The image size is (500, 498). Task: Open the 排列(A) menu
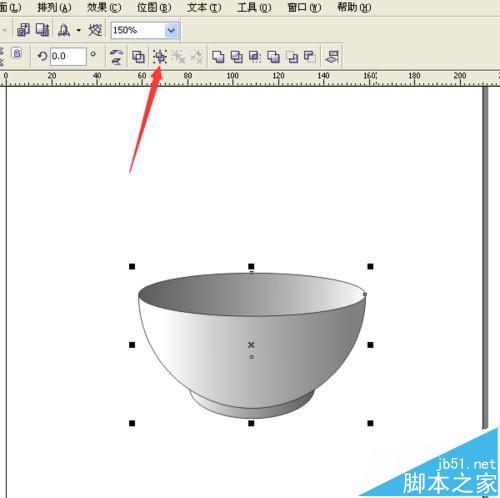(54, 7)
